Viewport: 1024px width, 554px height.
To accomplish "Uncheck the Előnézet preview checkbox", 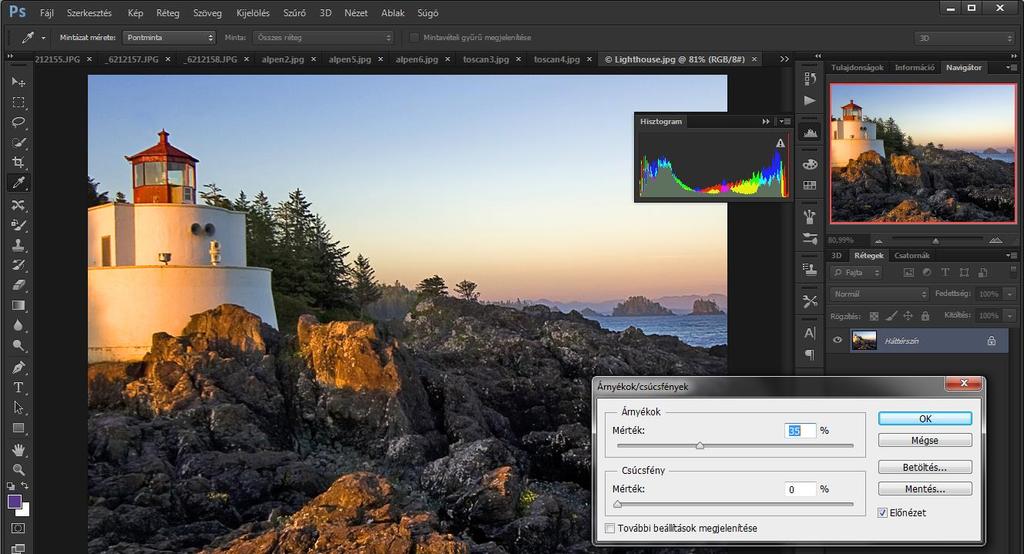I will 882,513.
